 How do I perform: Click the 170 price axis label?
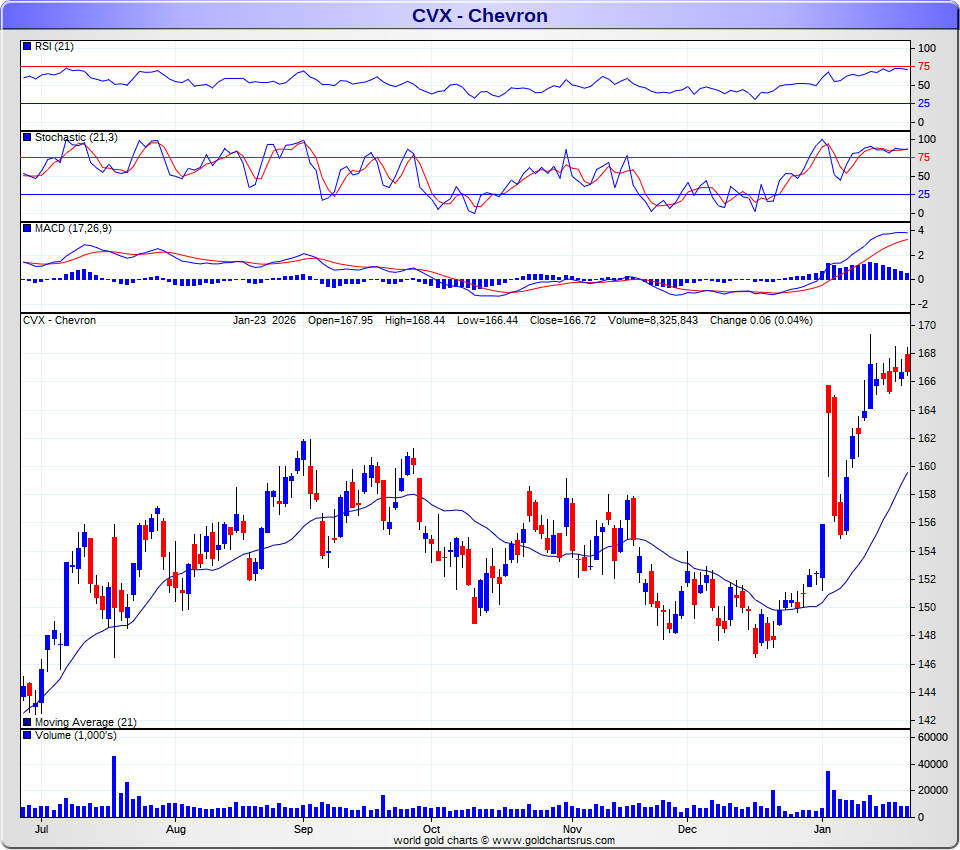tap(926, 326)
